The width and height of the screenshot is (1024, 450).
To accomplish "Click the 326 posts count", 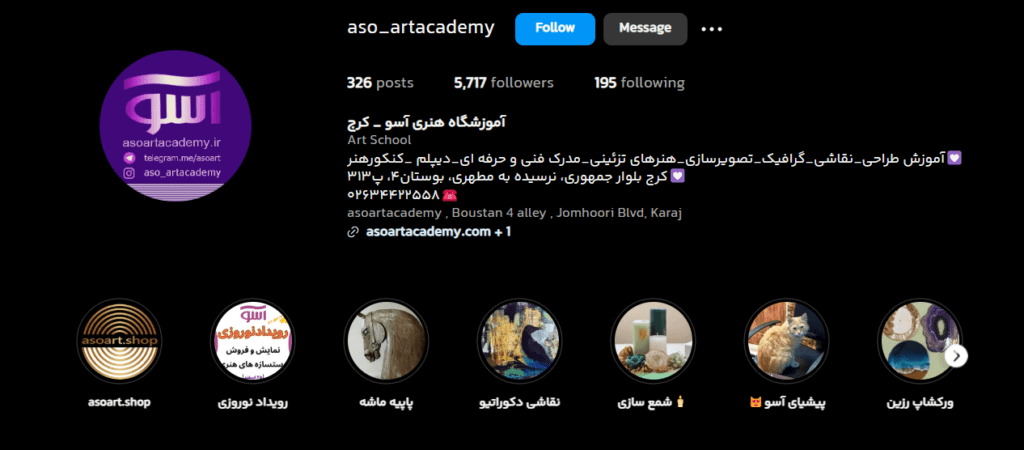I will pyautogui.click(x=380, y=83).
